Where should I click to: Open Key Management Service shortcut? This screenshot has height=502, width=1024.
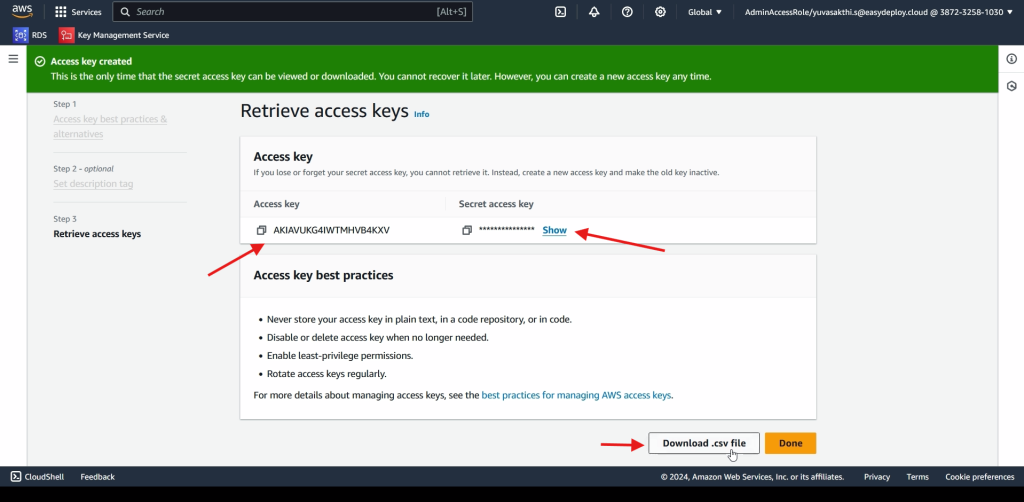coord(114,35)
